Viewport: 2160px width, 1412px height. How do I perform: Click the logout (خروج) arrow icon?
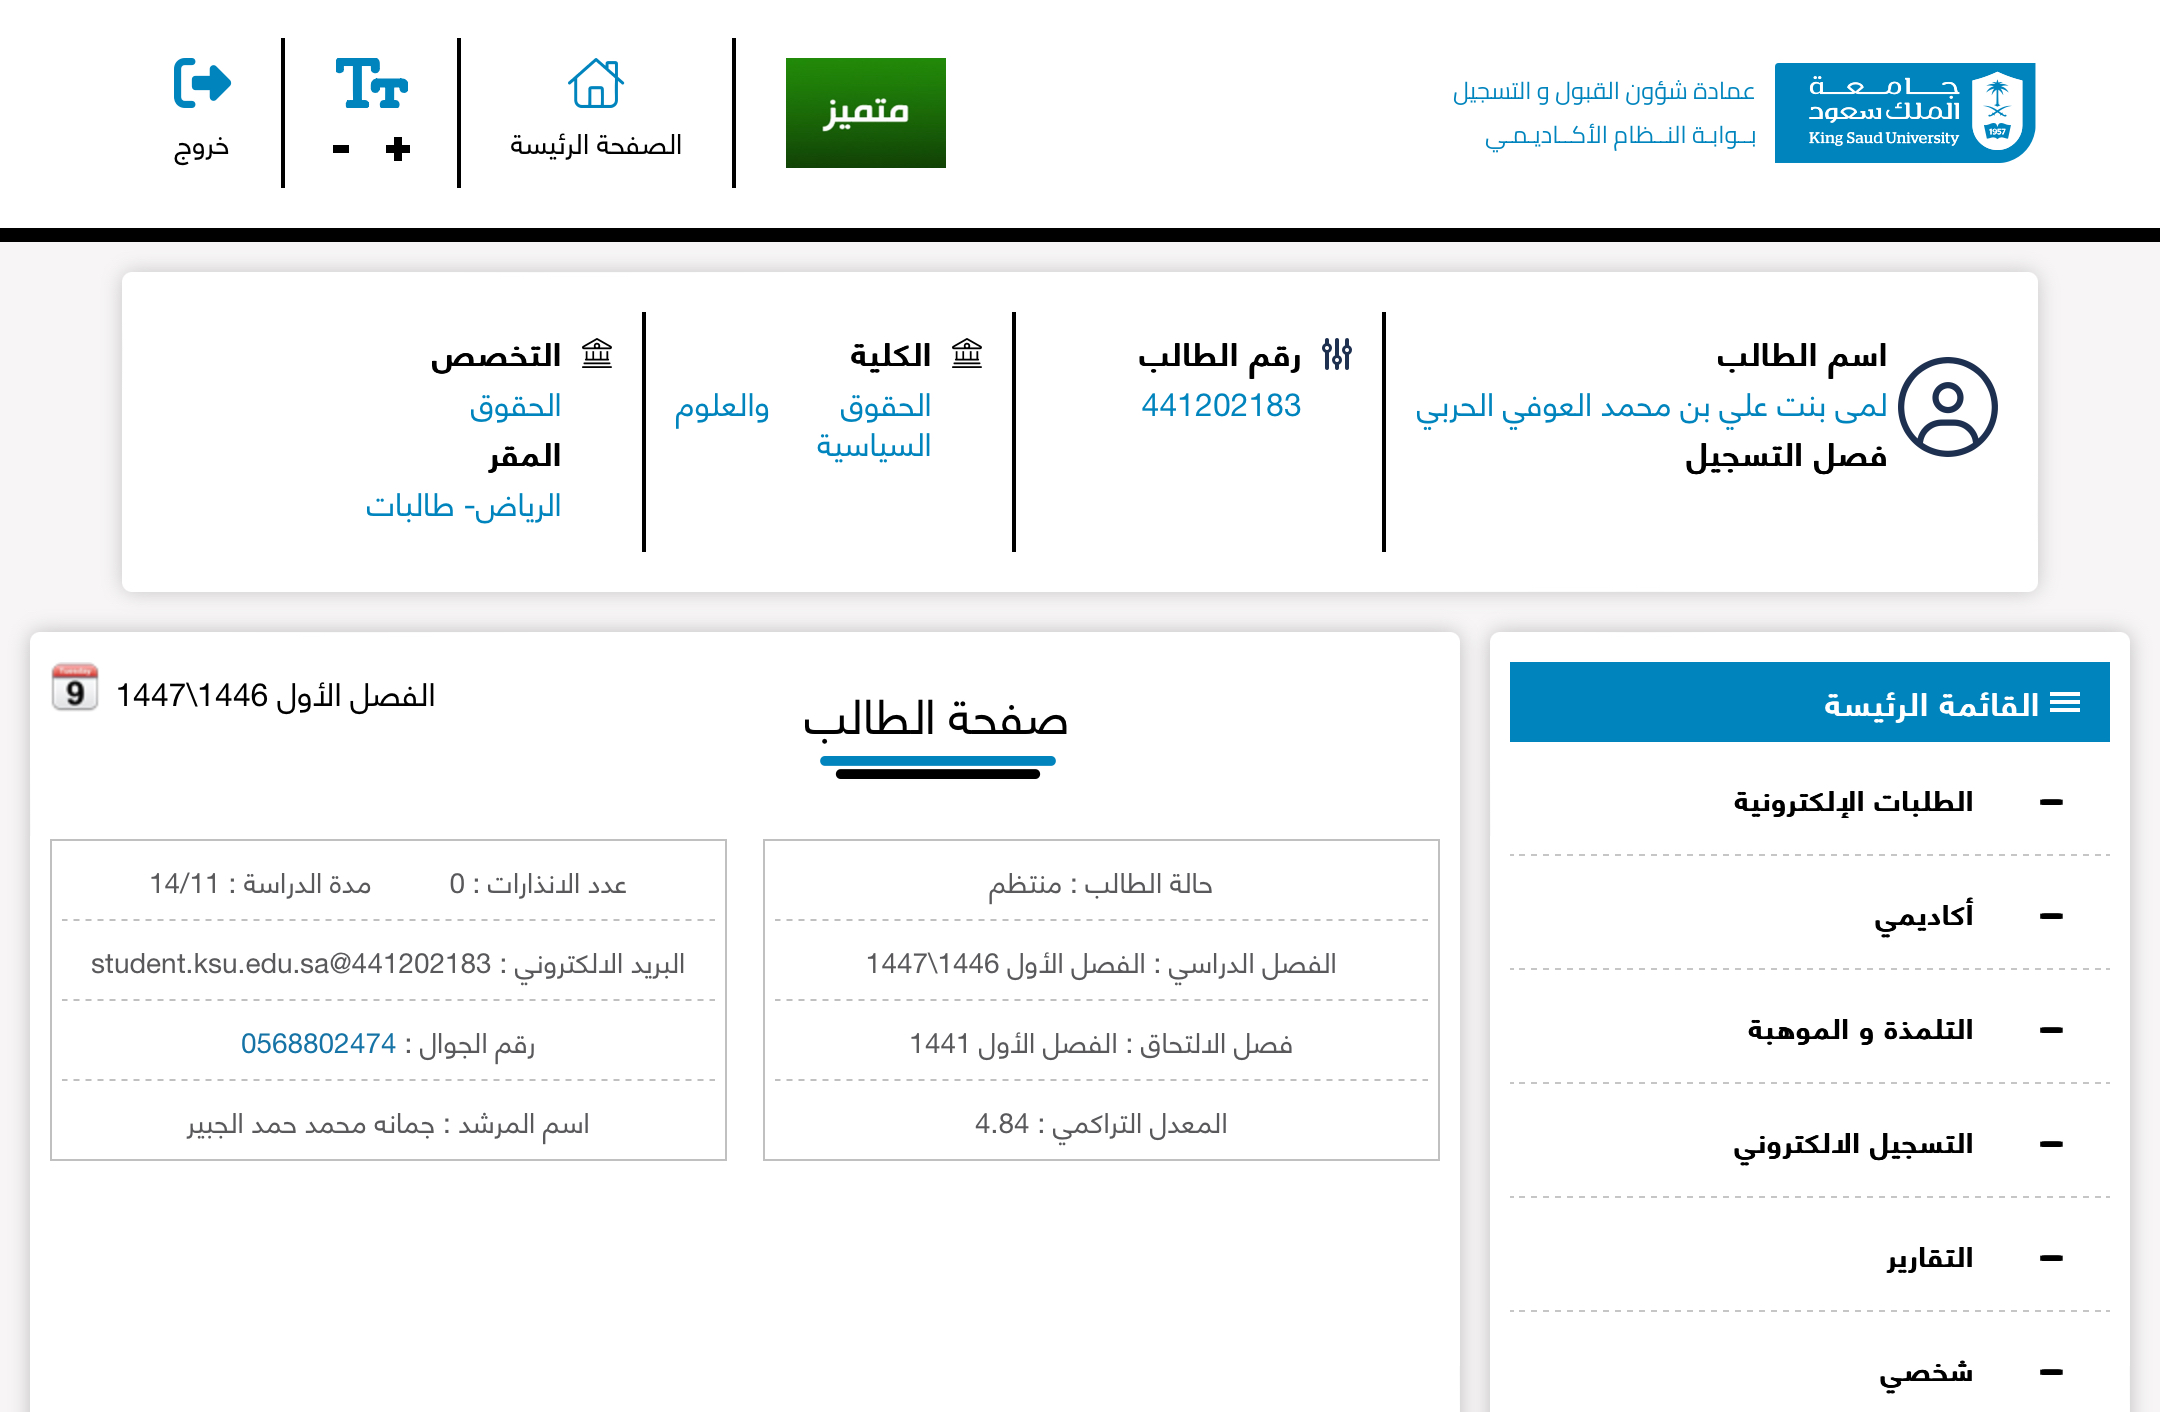[202, 82]
